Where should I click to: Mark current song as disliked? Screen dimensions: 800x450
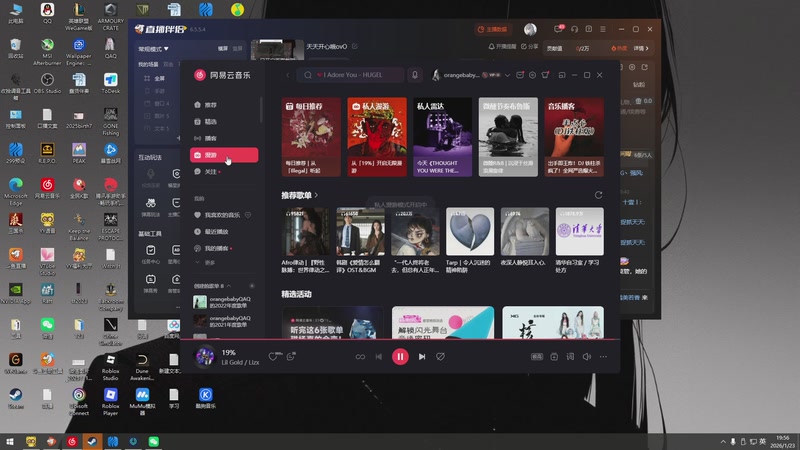point(440,357)
